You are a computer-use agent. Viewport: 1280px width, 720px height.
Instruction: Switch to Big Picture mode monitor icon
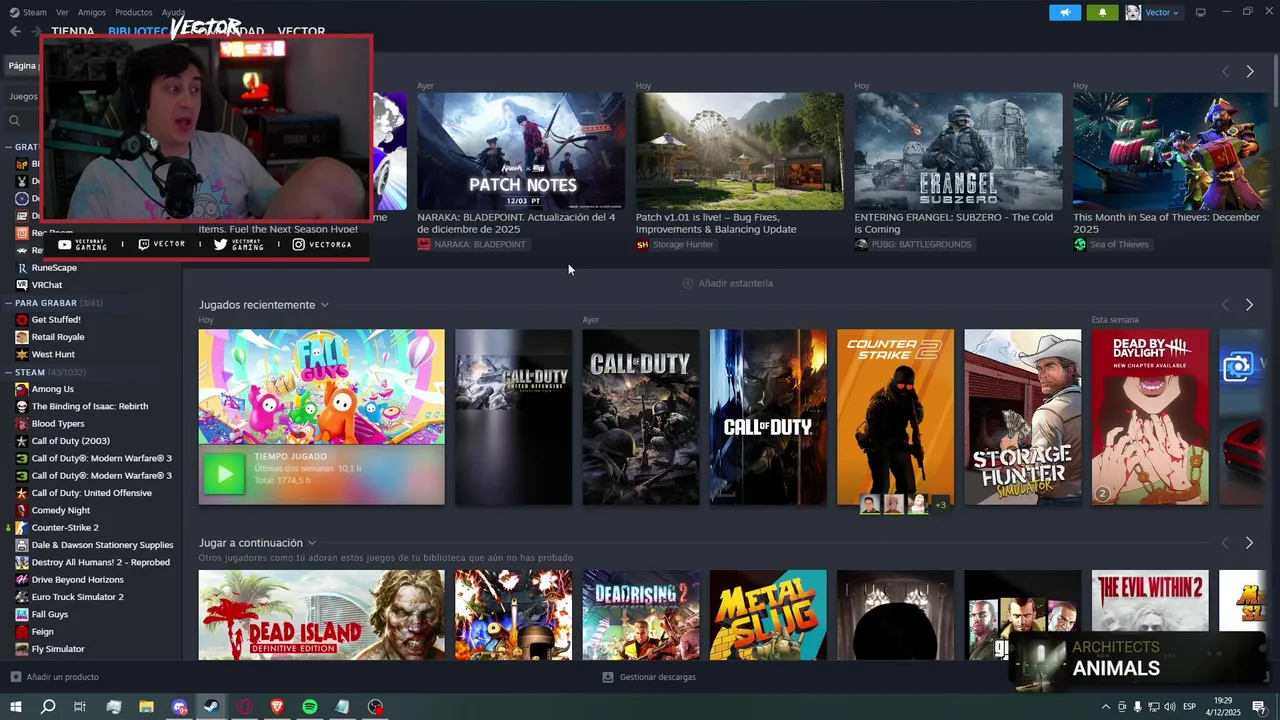[1201, 12]
